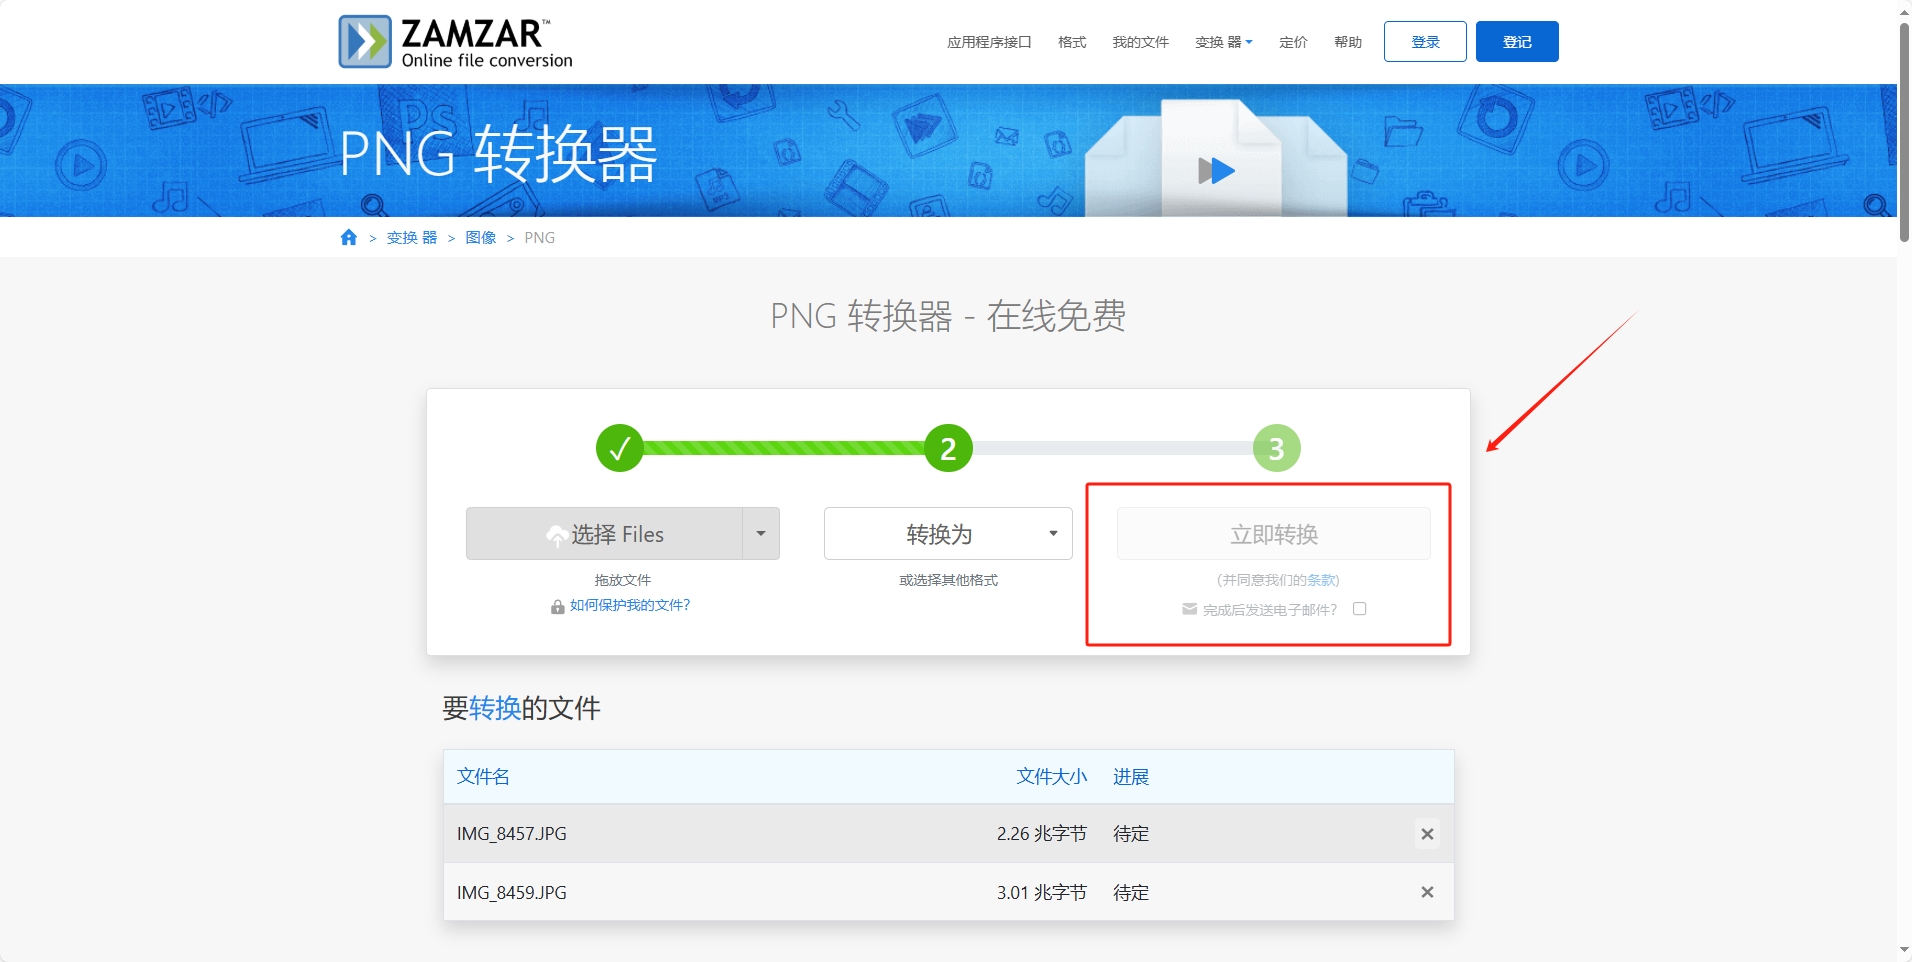The height and width of the screenshot is (962, 1912).
Task: Remove IMG_8457.JPG using its X icon
Action: coord(1427,833)
